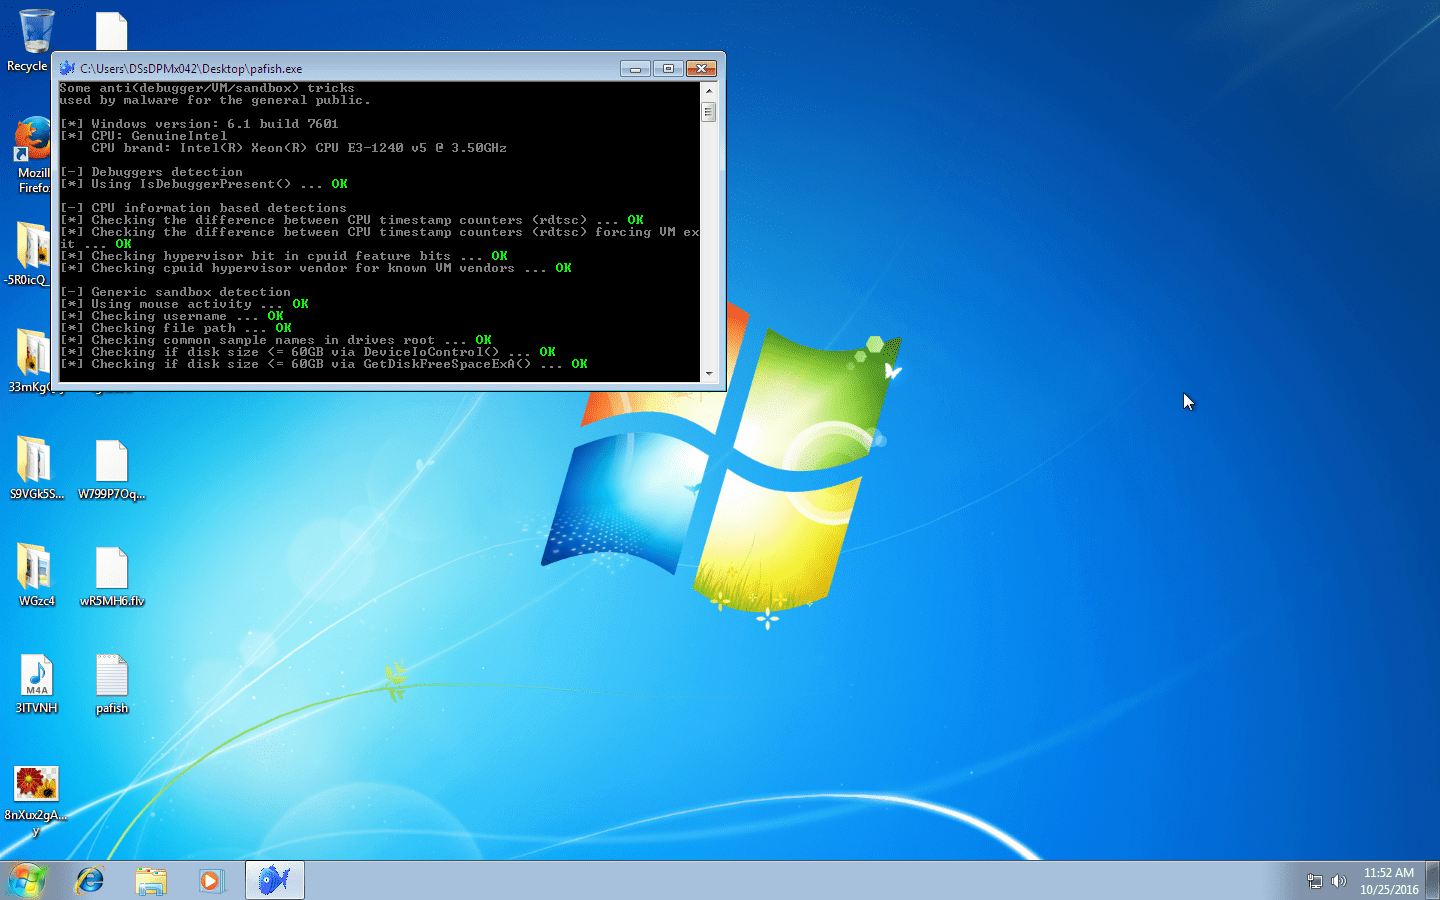Click the console scrollbar down arrow
The width and height of the screenshot is (1440, 900).
(x=709, y=374)
